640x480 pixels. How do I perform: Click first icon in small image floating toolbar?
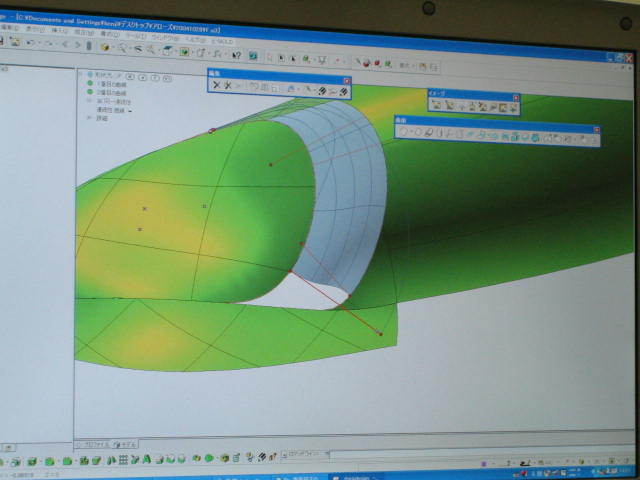[x=436, y=105]
